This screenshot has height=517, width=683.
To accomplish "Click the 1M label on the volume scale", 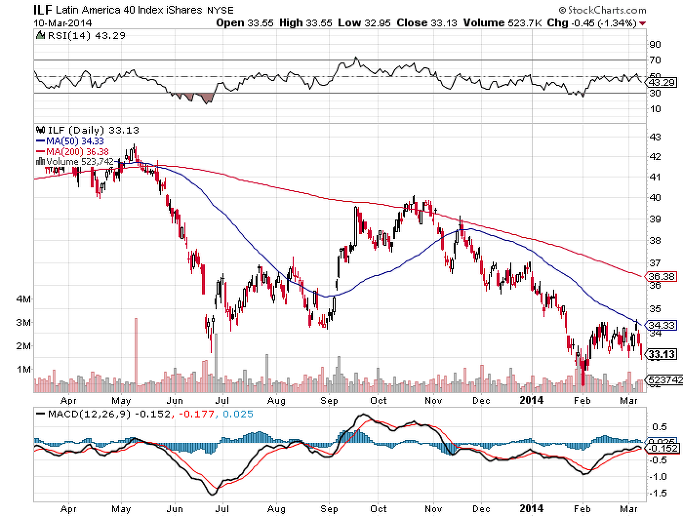I will (x=24, y=369).
